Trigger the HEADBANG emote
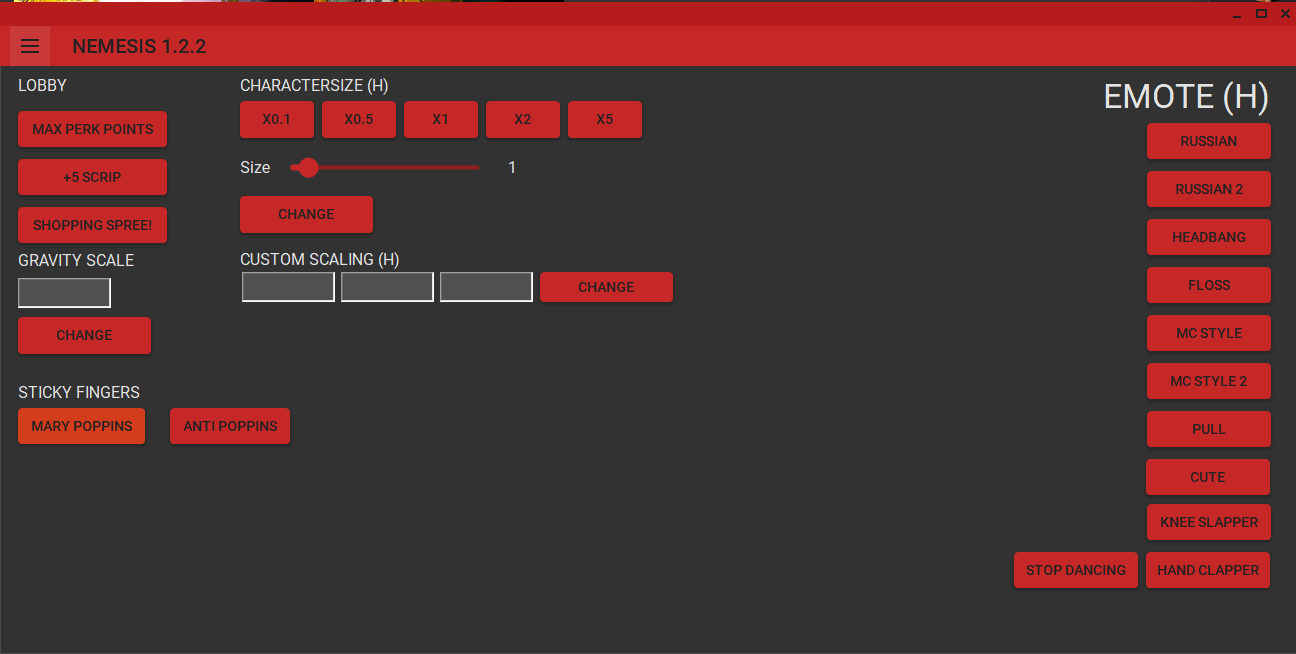This screenshot has width=1296, height=654. click(1209, 237)
